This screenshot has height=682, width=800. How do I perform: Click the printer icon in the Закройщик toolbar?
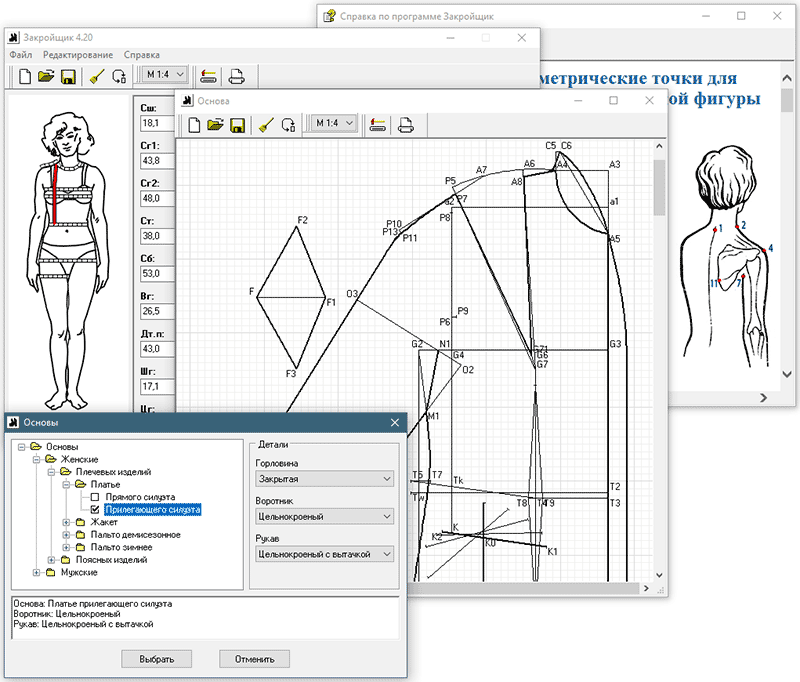pos(236,76)
